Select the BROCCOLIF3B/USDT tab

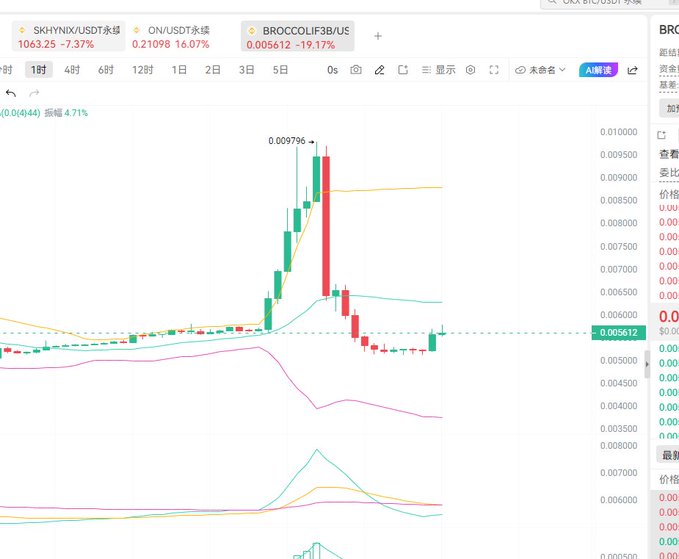click(297, 36)
